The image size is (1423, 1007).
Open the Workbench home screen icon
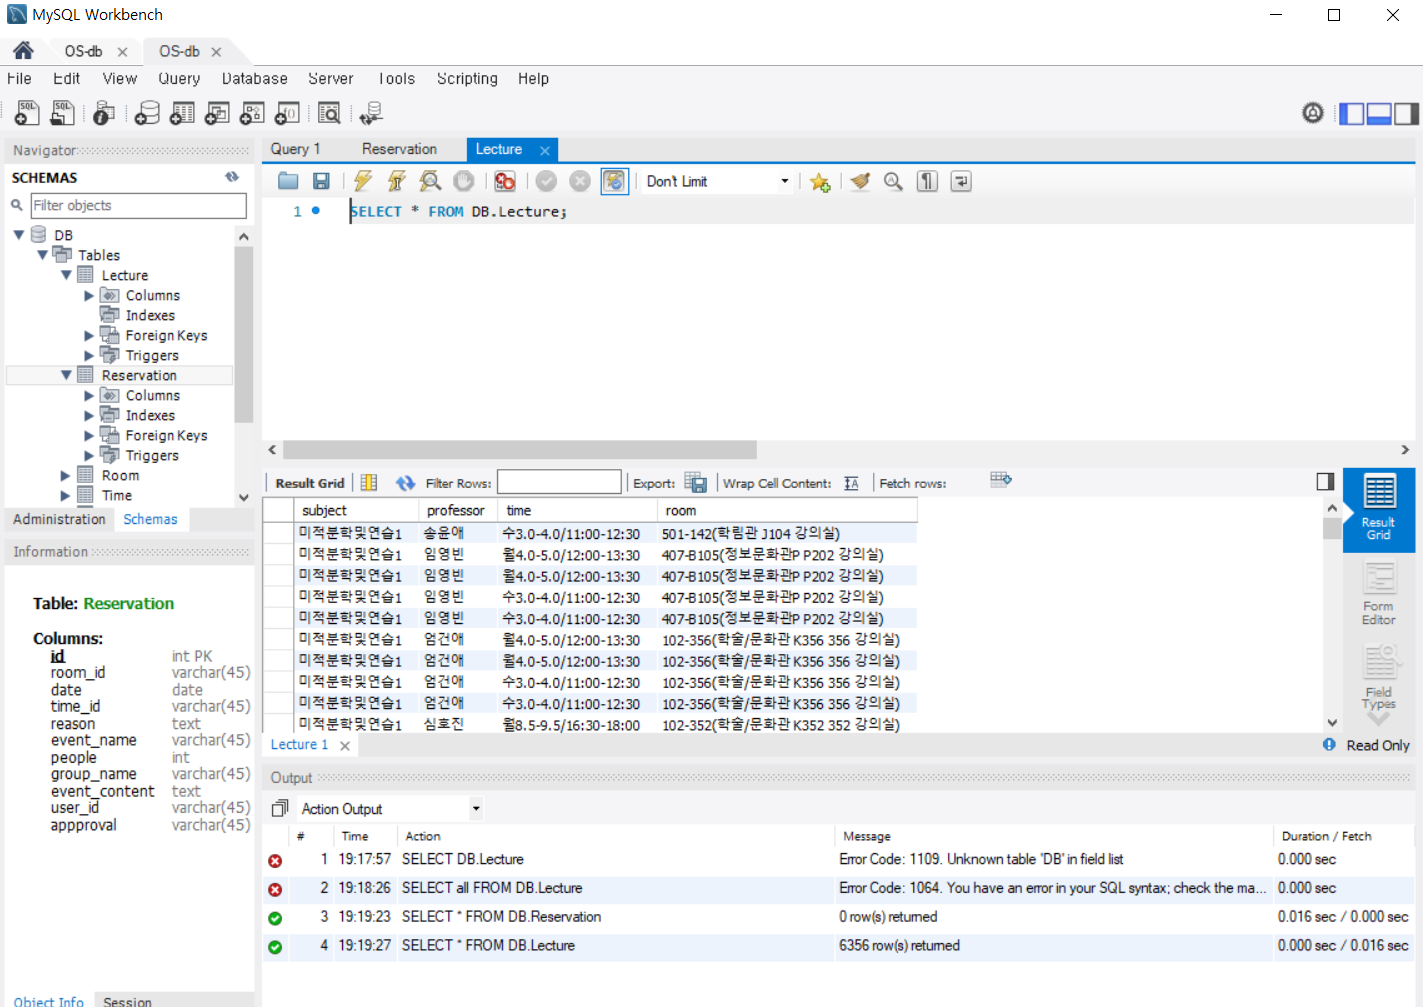pyautogui.click(x=23, y=51)
